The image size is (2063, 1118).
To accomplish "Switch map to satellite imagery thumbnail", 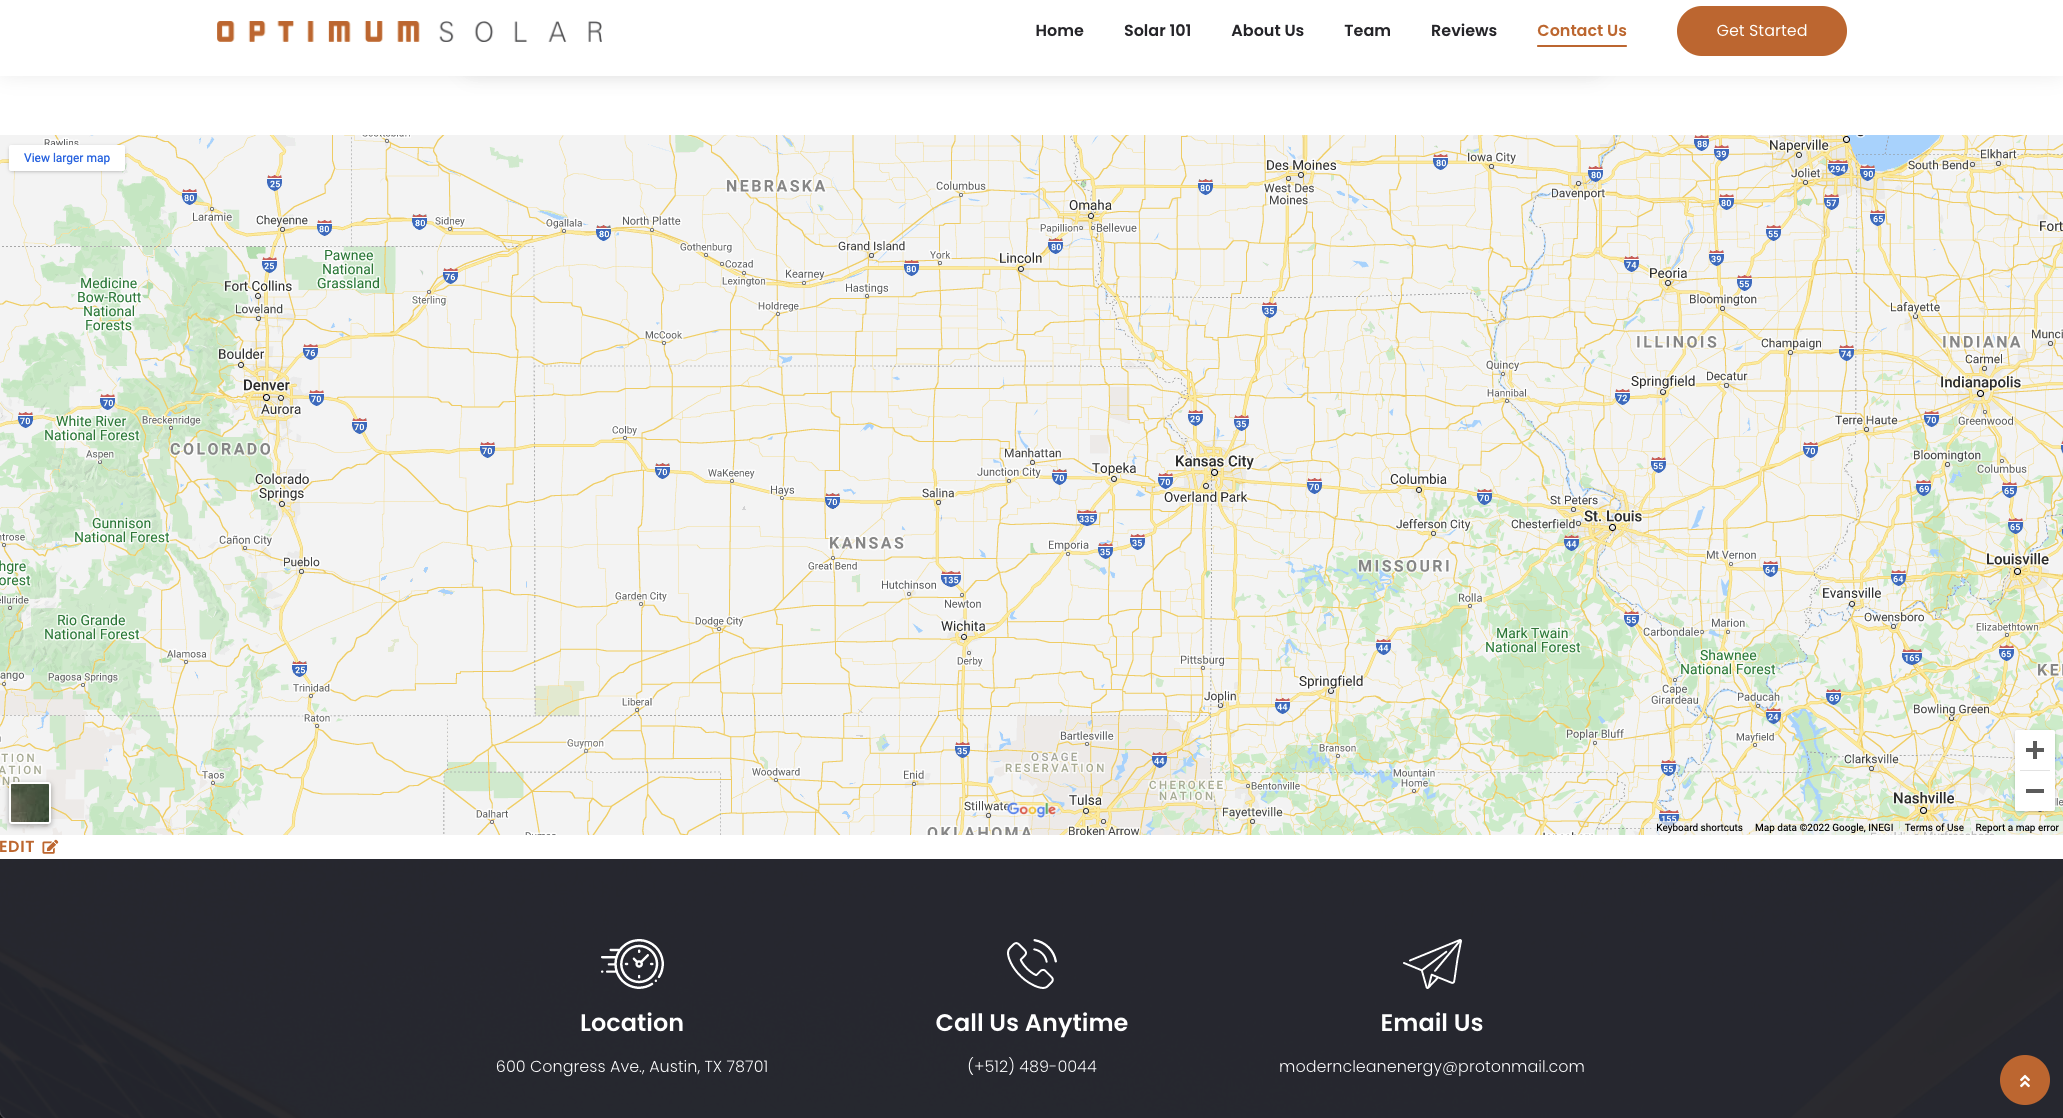I will pyautogui.click(x=30, y=803).
